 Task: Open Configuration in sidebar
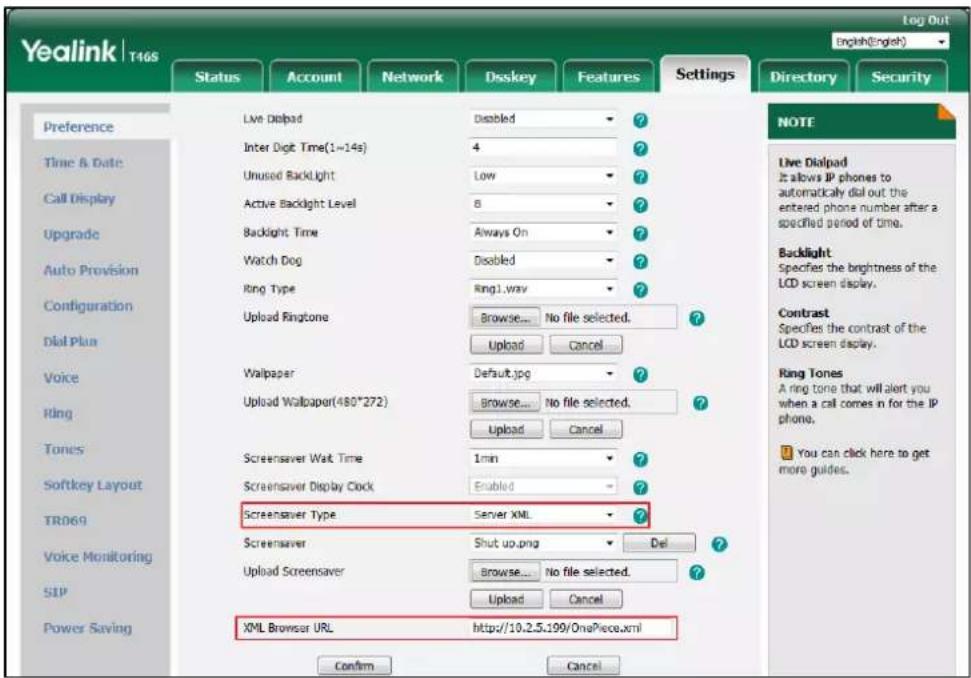tap(88, 306)
